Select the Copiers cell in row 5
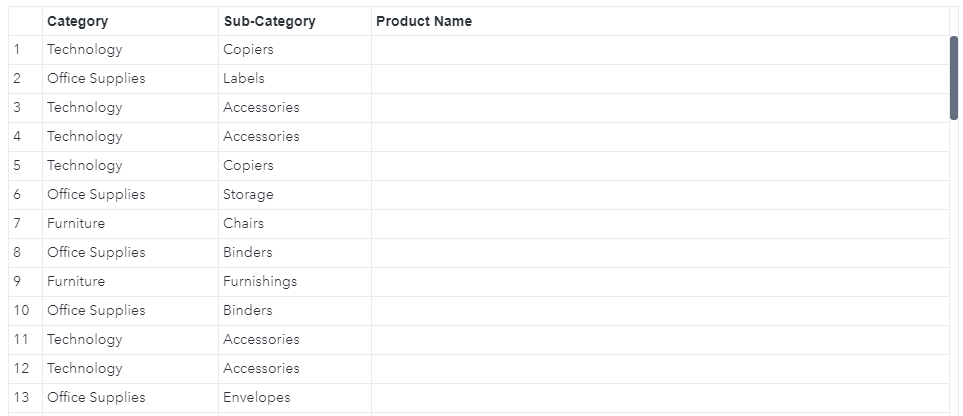963x416 pixels. (x=248, y=166)
